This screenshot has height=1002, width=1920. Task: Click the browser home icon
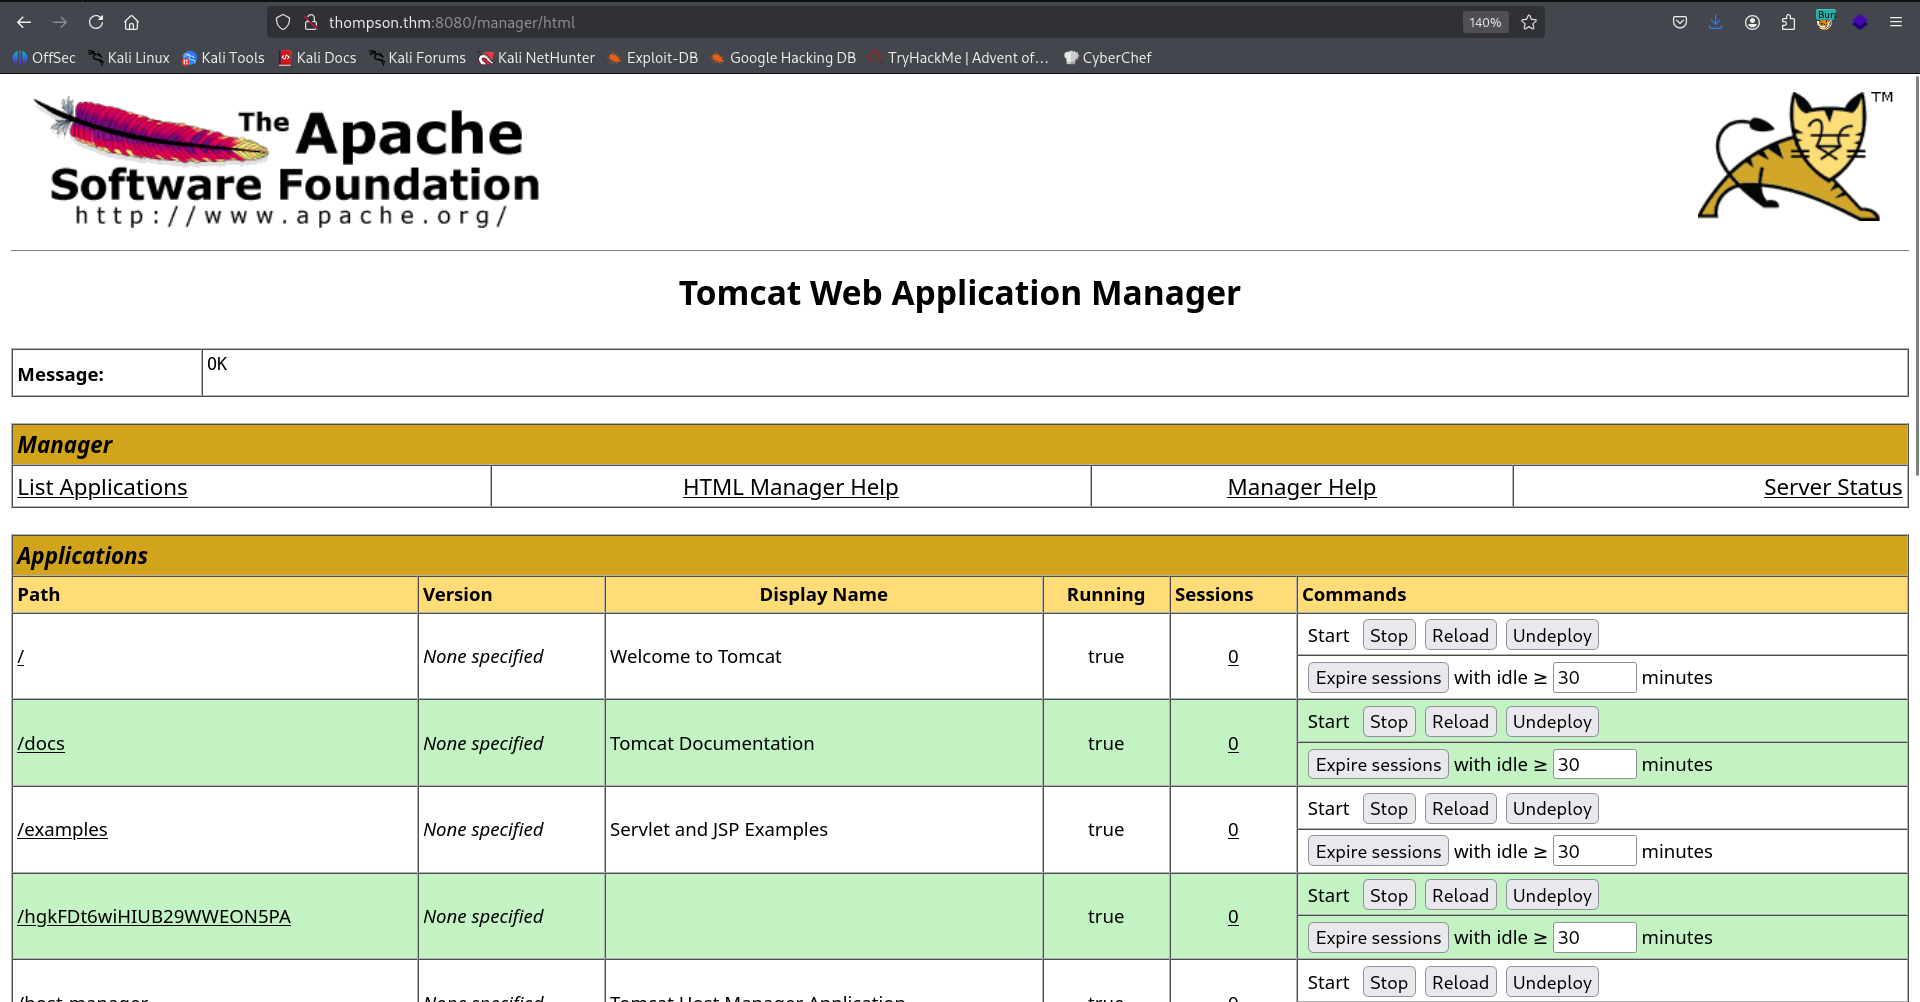click(131, 22)
